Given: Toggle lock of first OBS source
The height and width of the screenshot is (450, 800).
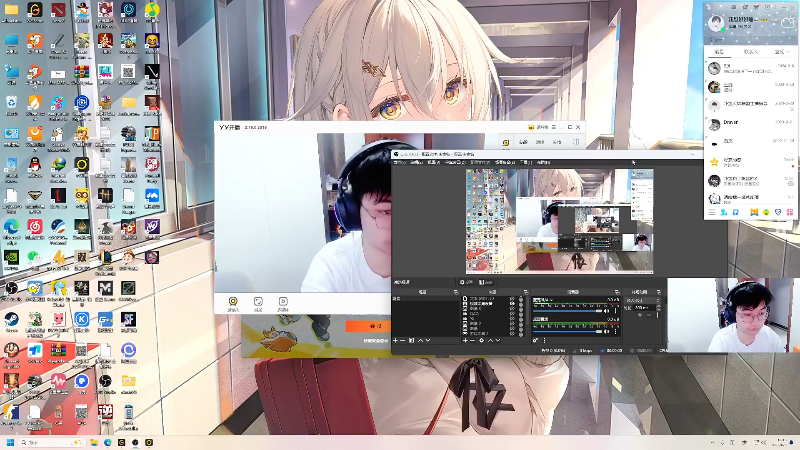Looking at the screenshot, I should [521, 298].
